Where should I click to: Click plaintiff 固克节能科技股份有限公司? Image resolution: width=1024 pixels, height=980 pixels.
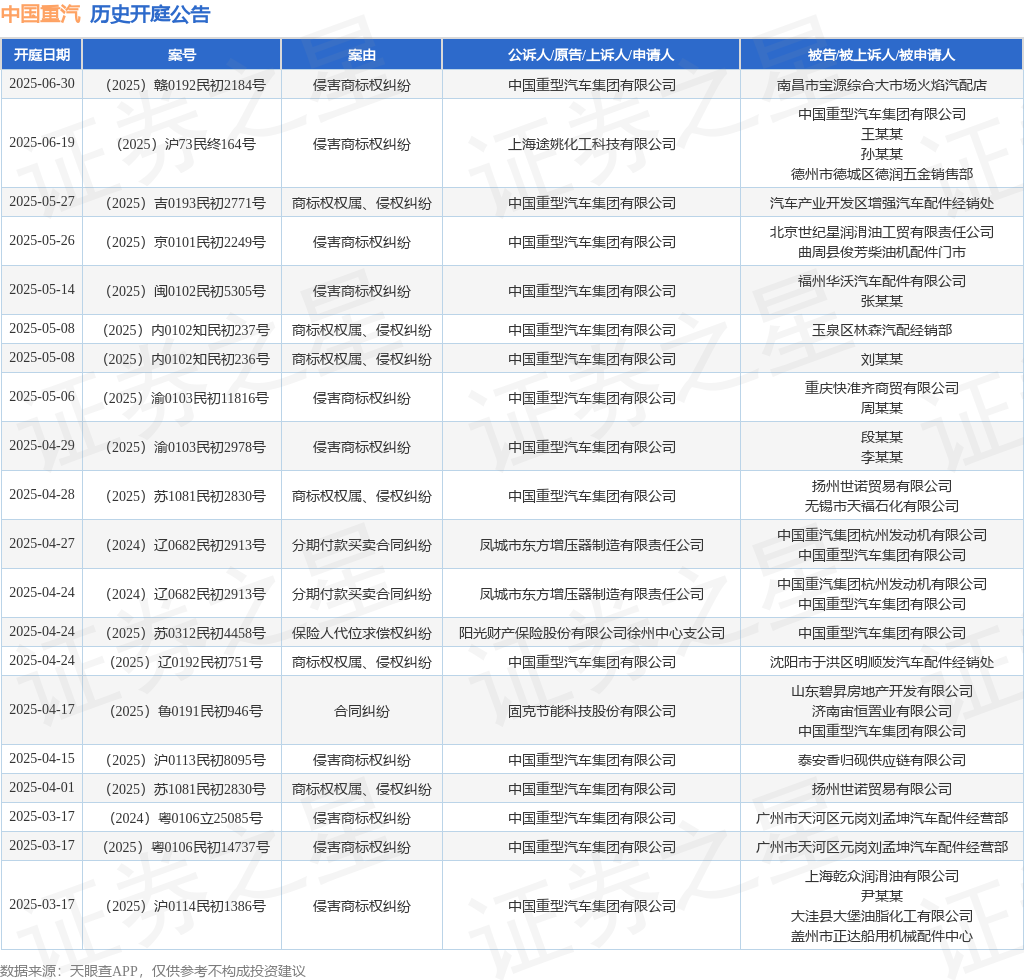point(592,711)
